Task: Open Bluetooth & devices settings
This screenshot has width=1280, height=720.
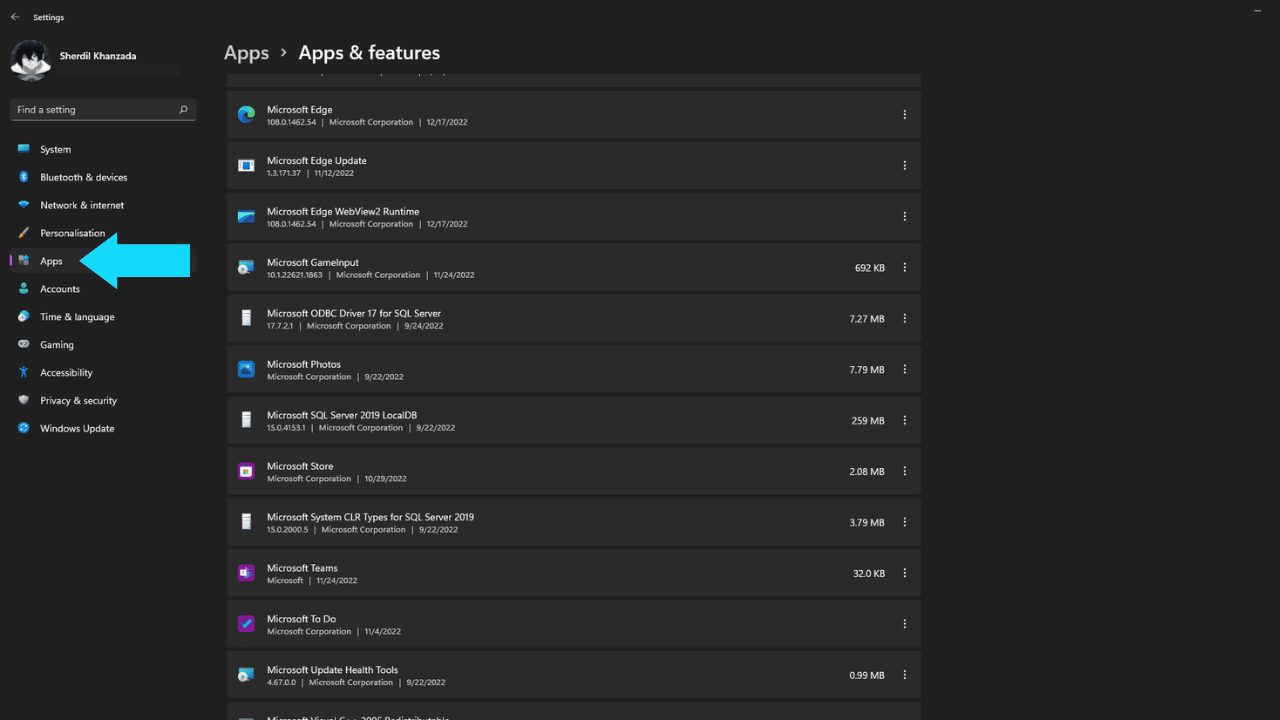Action: (103, 177)
